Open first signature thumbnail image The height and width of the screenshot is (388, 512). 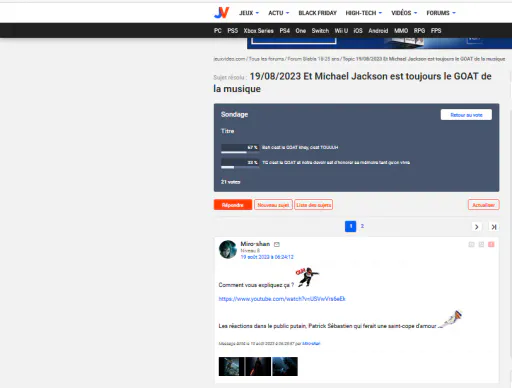click(231, 366)
